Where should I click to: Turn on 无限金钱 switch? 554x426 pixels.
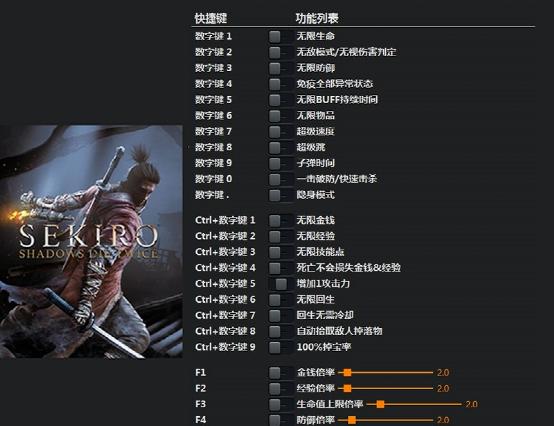pos(281,220)
